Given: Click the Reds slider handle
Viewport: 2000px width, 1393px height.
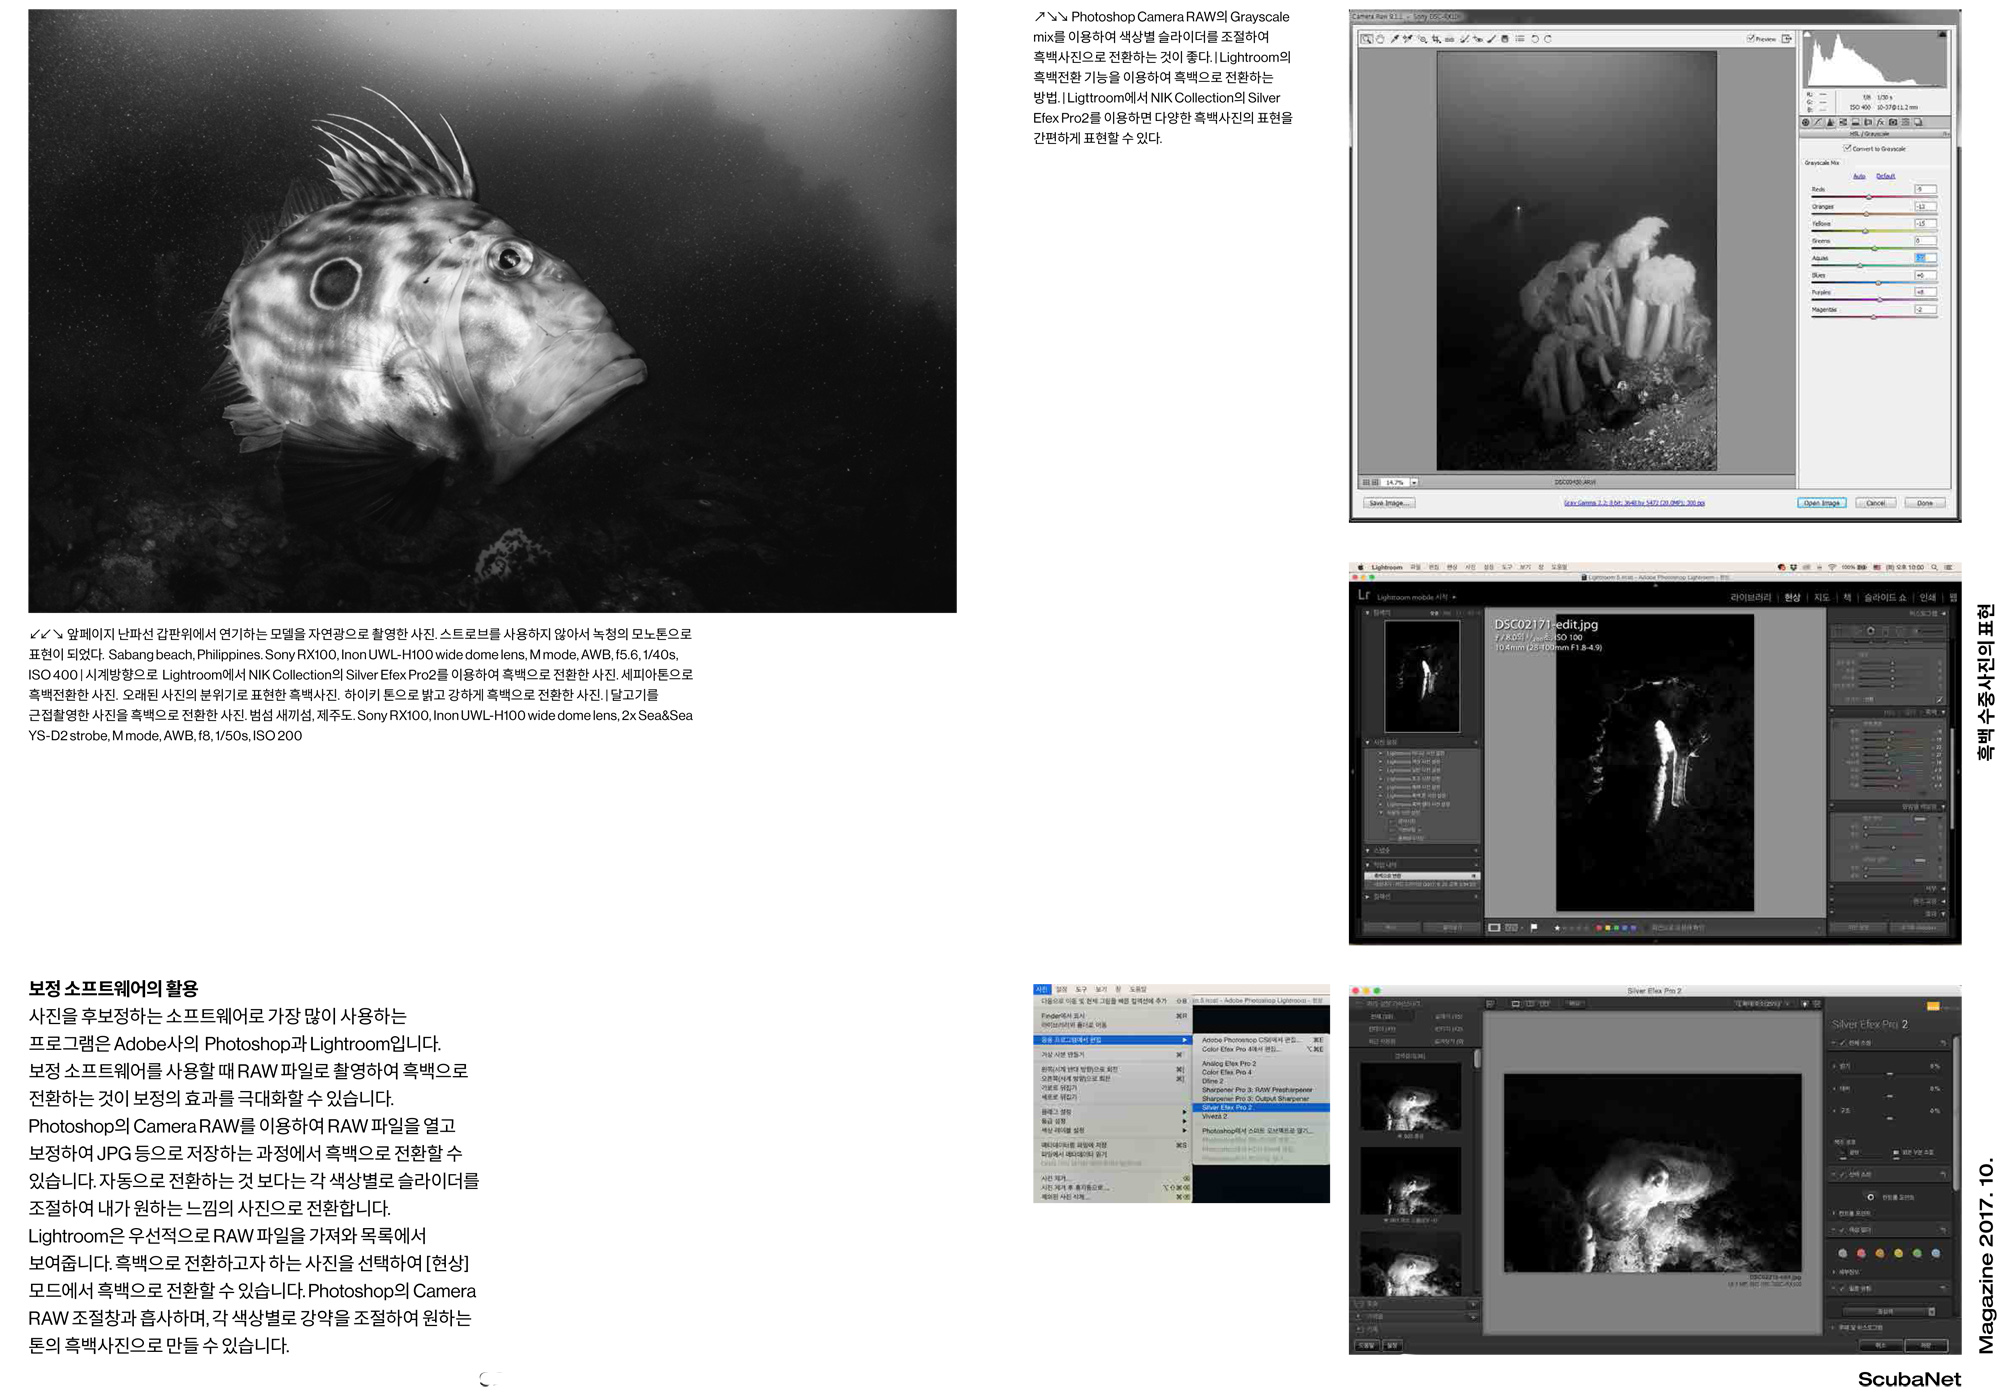Looking at the screenshot, I should pyautogui.click(x=1868, y=196).
